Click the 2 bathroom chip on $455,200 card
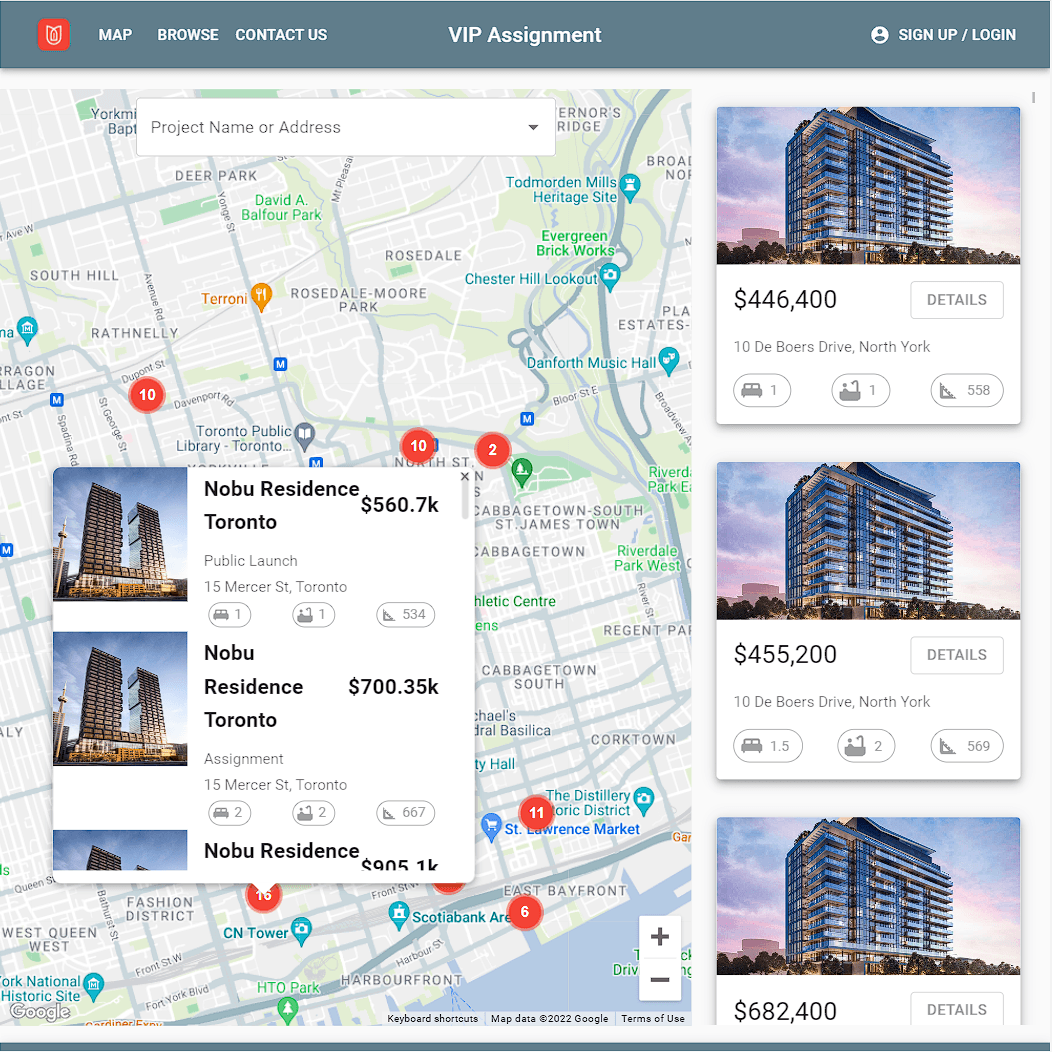The height and width of the screenshot is (1052, 1052). pos(865,746)
